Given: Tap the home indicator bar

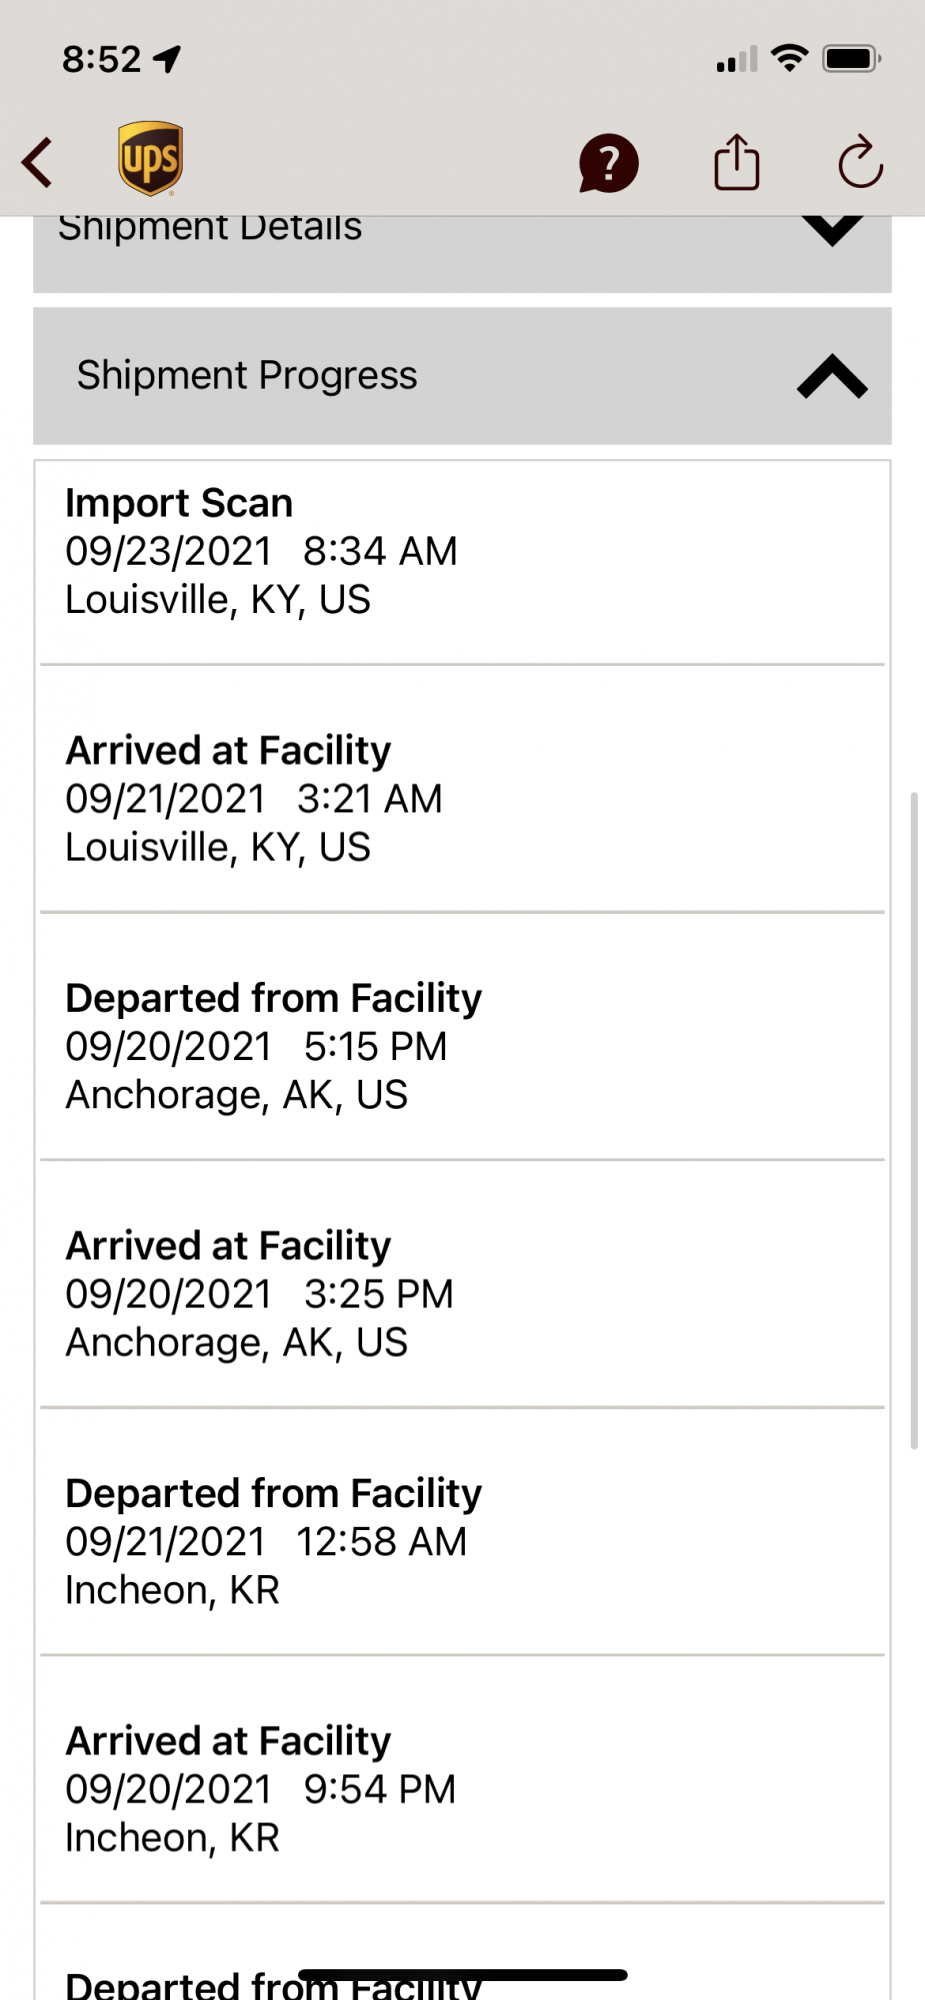Looking at the screenshot, I should 462,1975.
